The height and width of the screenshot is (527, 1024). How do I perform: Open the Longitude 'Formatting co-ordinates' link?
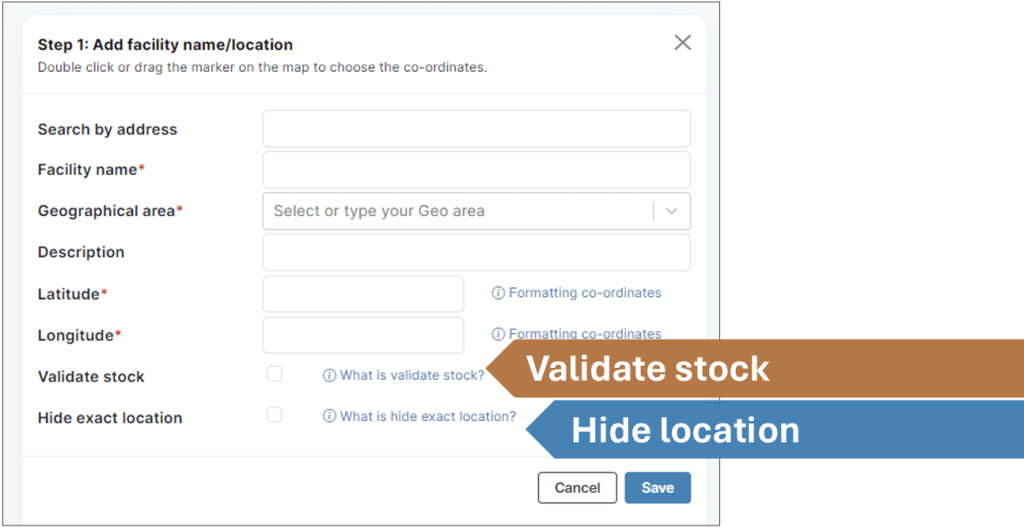click(585, 334)
